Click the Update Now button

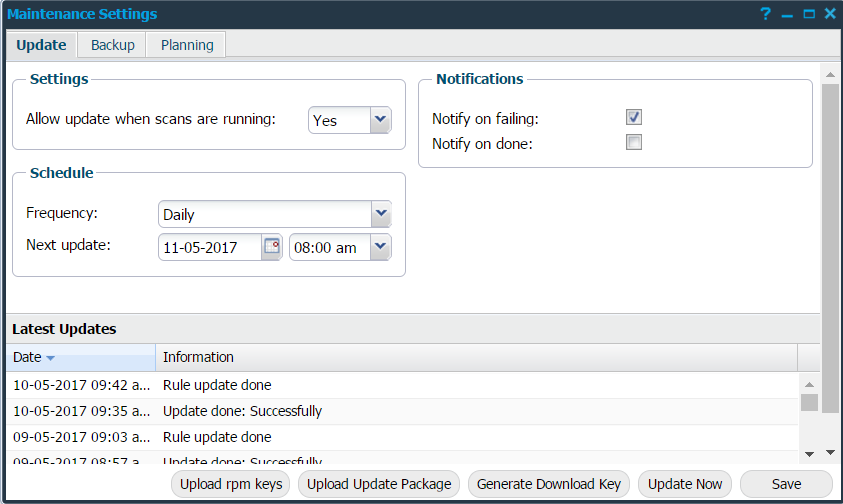point(685,484)
